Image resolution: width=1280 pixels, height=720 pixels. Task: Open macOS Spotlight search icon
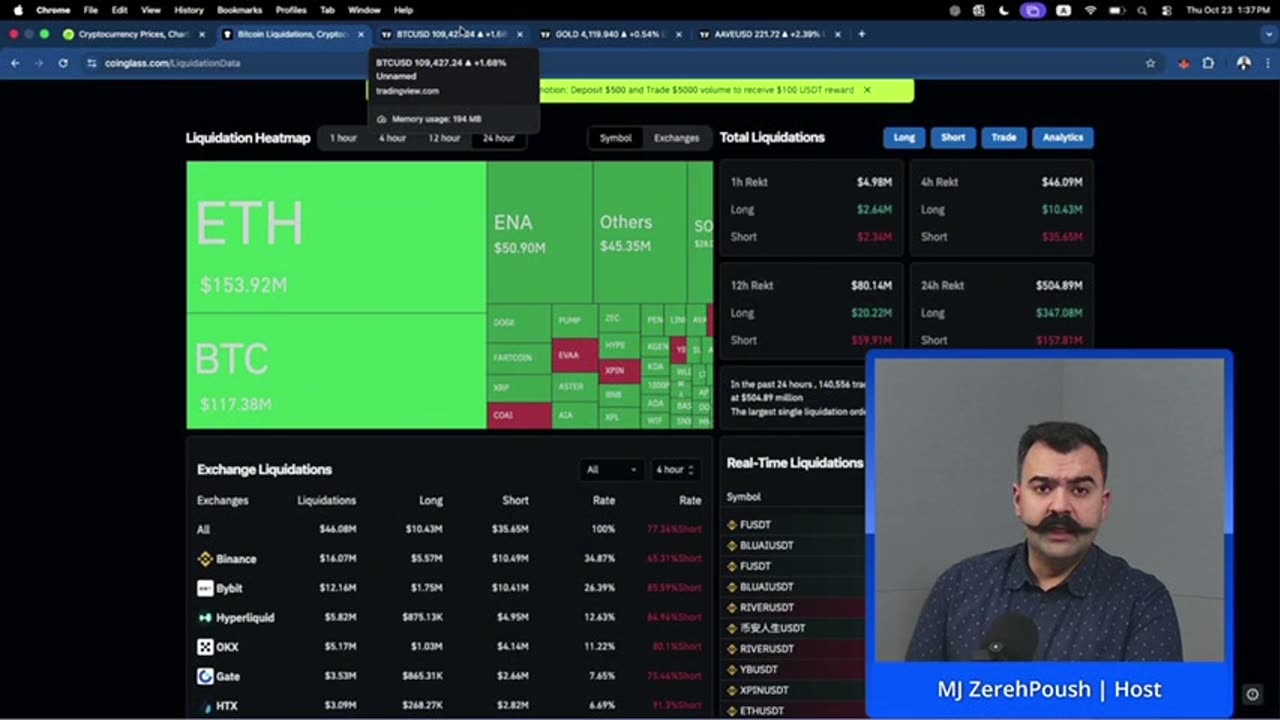[1142, 10]
